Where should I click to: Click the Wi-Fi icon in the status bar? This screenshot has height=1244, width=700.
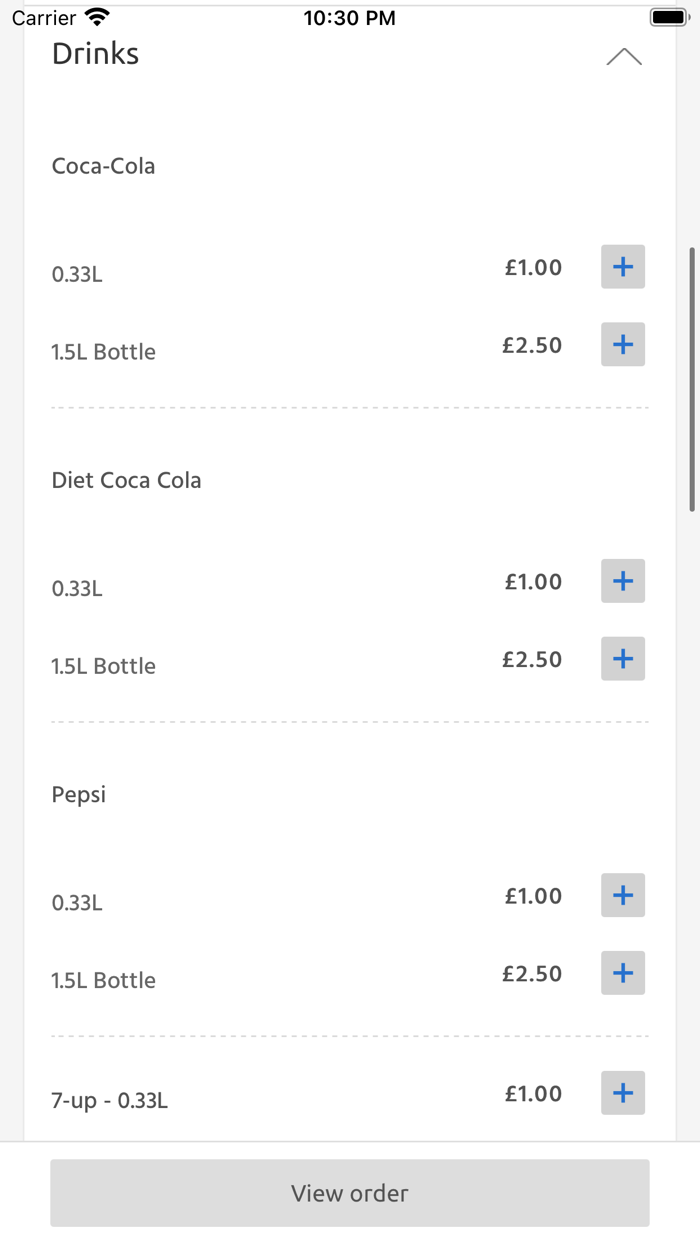(x=95, y=15)
